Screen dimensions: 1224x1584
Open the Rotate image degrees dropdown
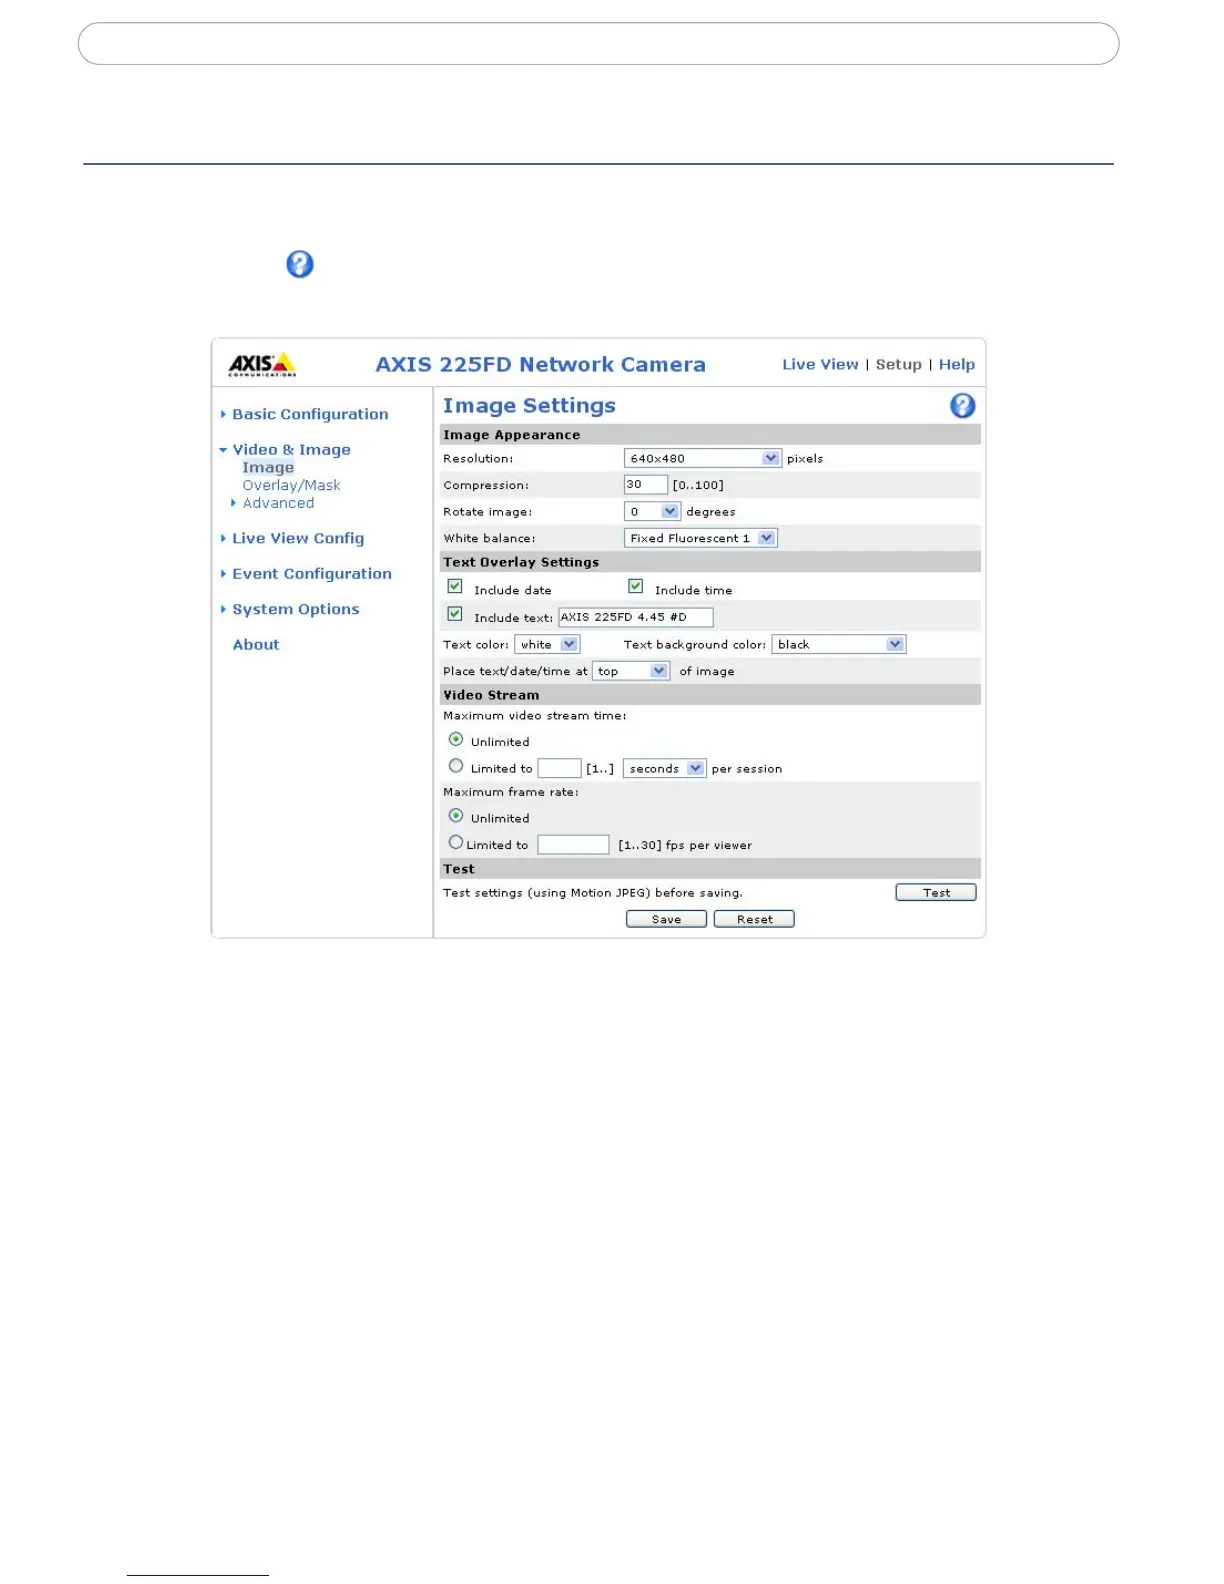[652, 511]
